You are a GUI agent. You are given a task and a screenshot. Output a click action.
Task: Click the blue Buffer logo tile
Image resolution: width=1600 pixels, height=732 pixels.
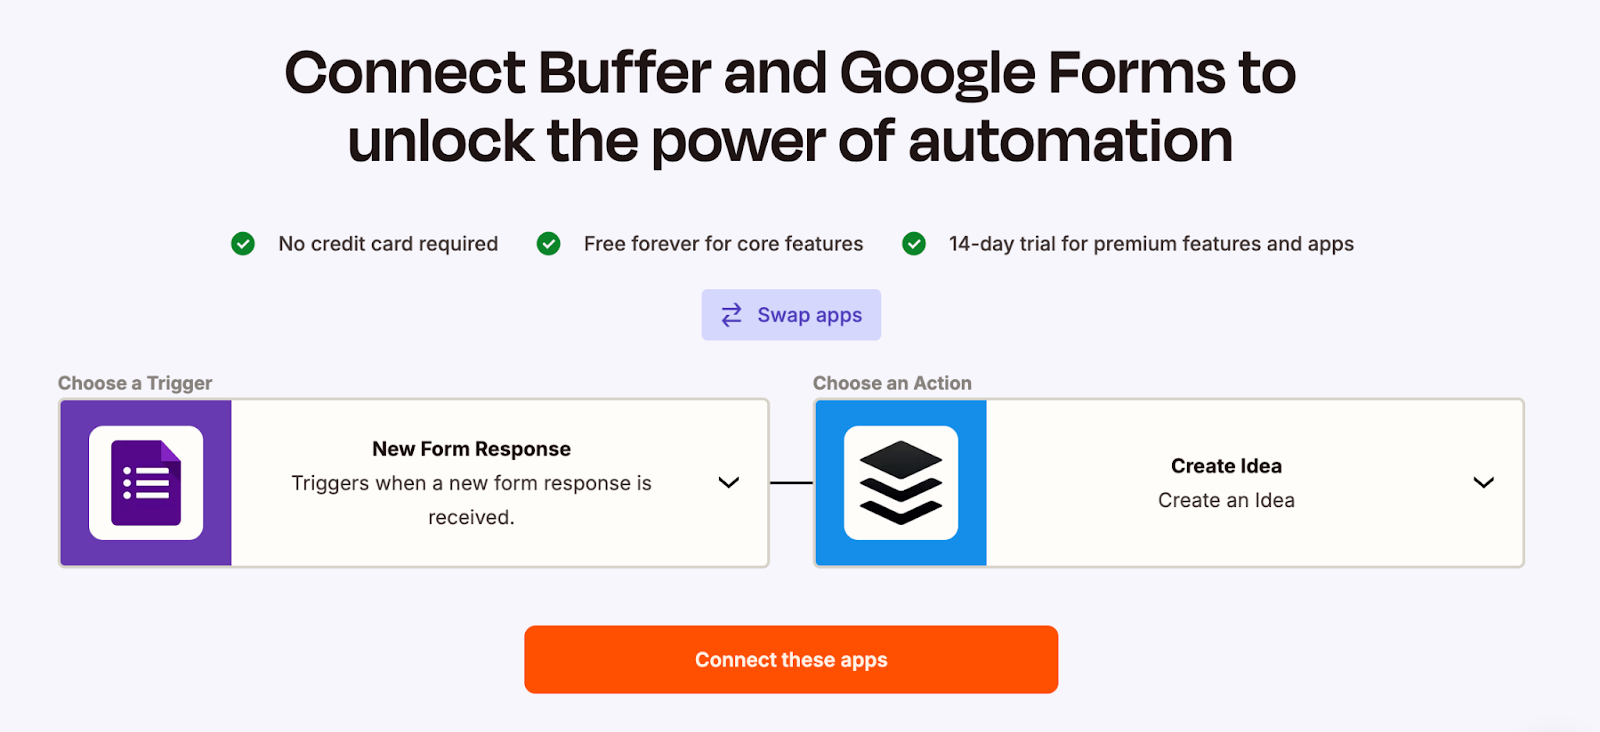(x=900, y=482)
